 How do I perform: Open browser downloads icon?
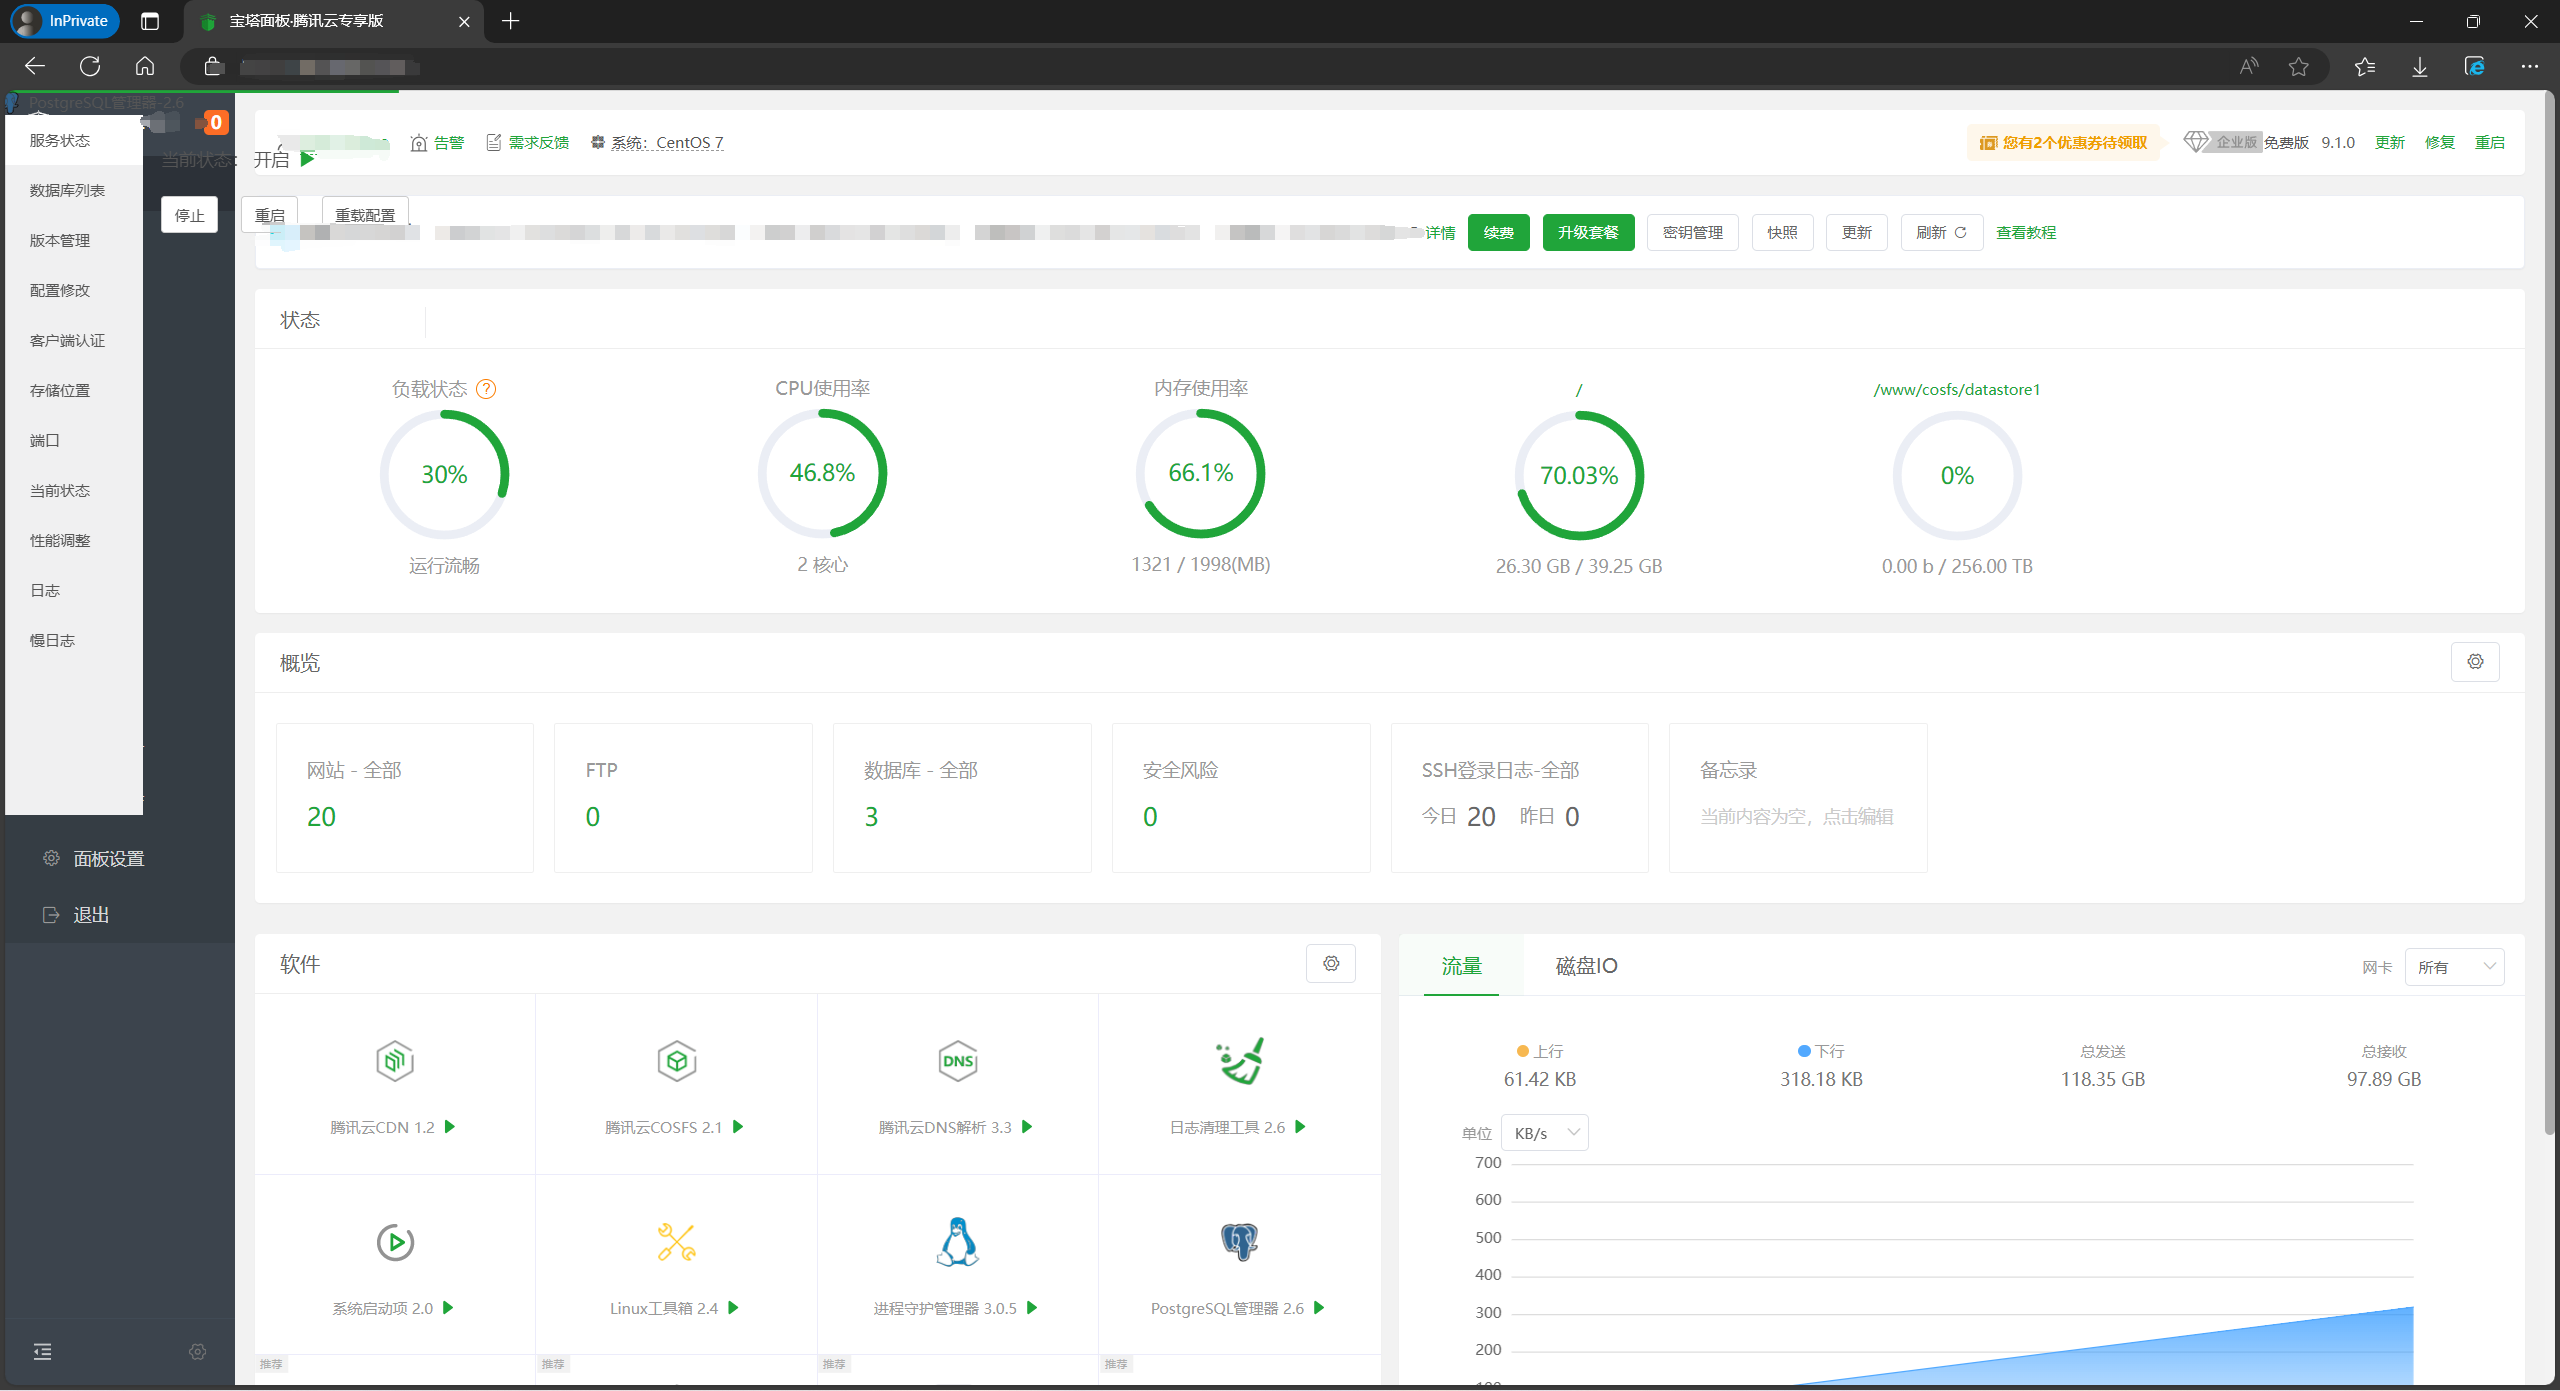(x=2420, y=66)
